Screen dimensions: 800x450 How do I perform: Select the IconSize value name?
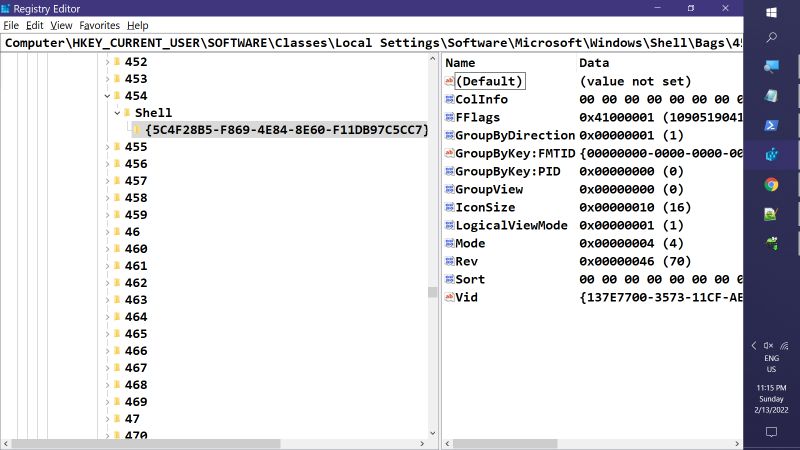[x=485, y=207]
